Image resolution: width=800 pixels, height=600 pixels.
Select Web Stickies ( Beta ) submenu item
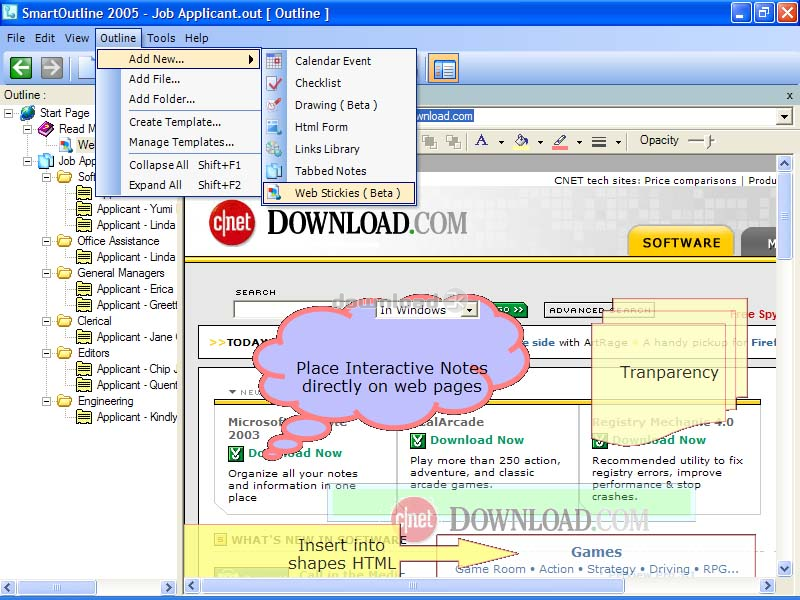coord(339,193)
